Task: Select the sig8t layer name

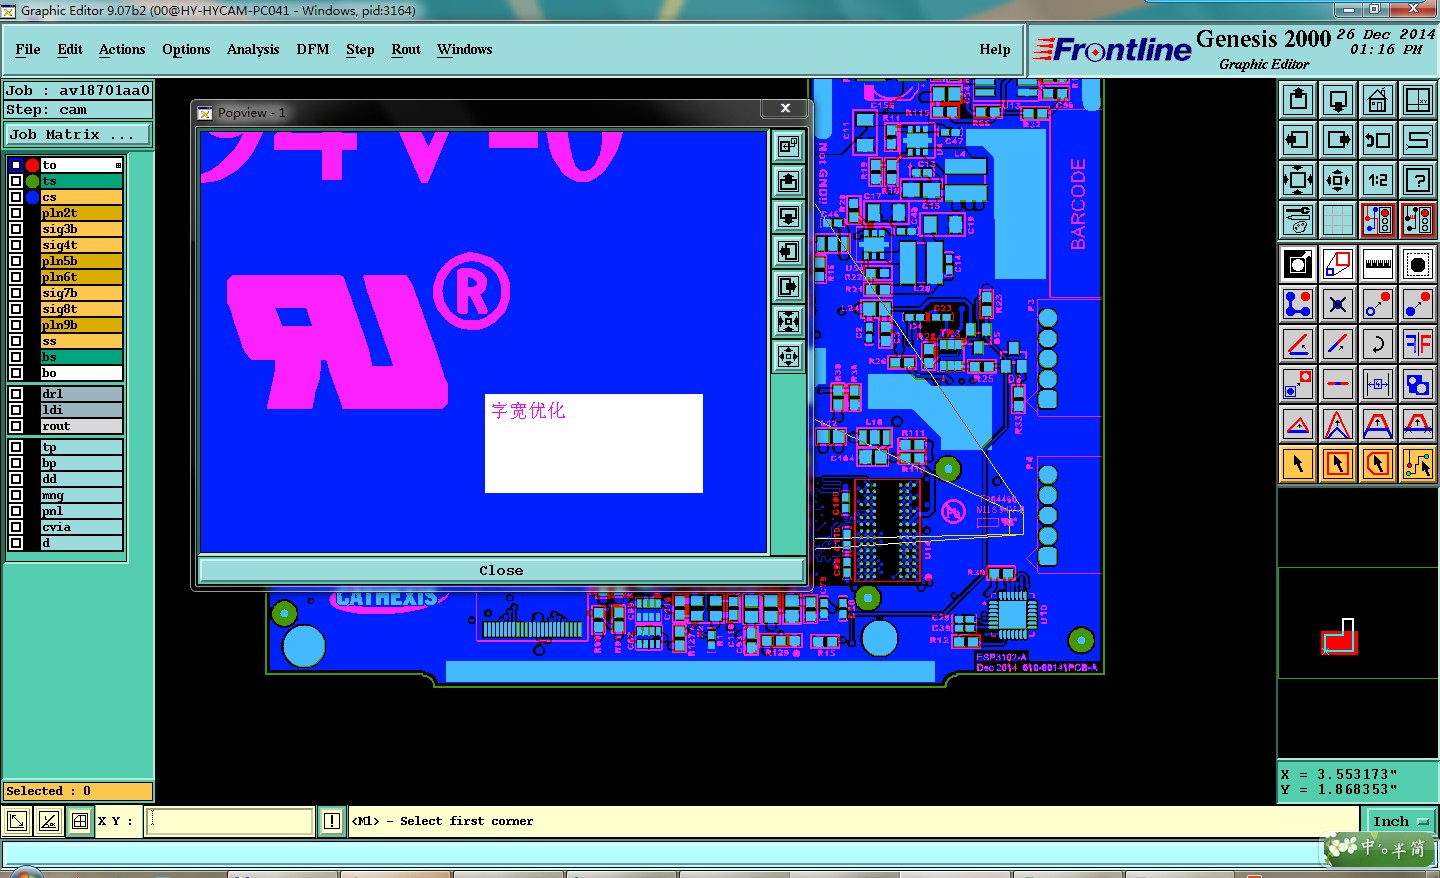Action: (81, 309)
